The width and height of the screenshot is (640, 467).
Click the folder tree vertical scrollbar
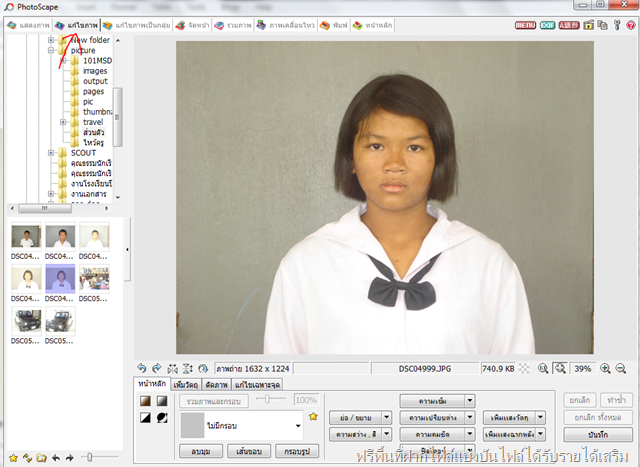click(118, 118)
